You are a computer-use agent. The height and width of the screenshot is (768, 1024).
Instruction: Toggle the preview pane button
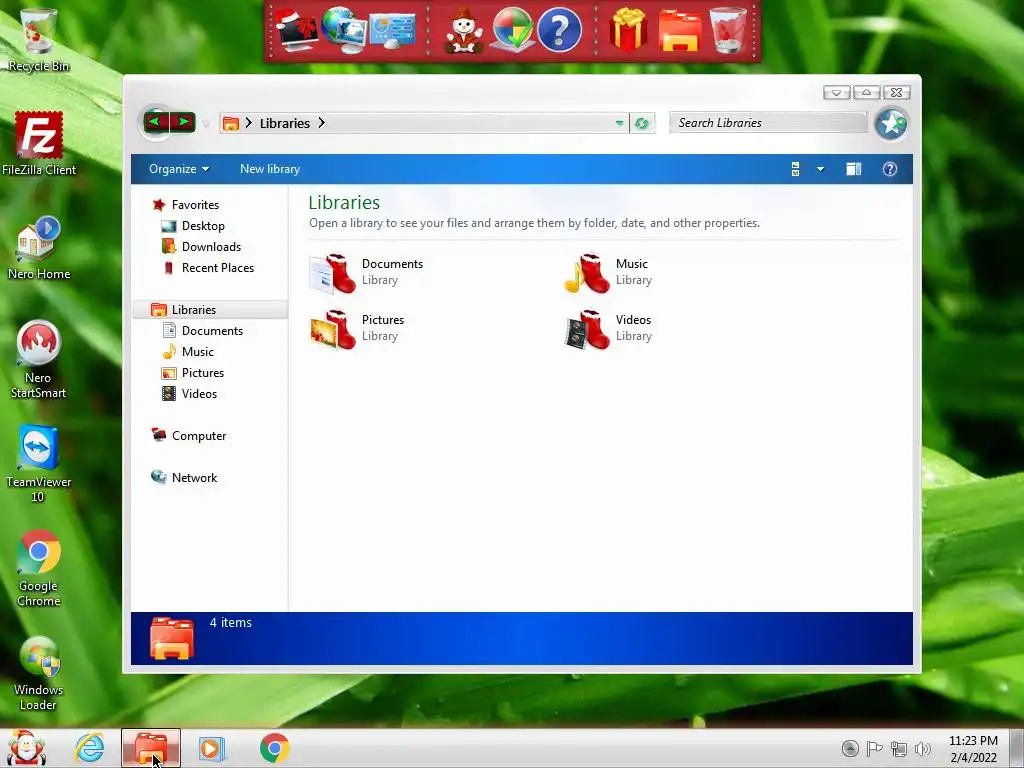(854, 169)
